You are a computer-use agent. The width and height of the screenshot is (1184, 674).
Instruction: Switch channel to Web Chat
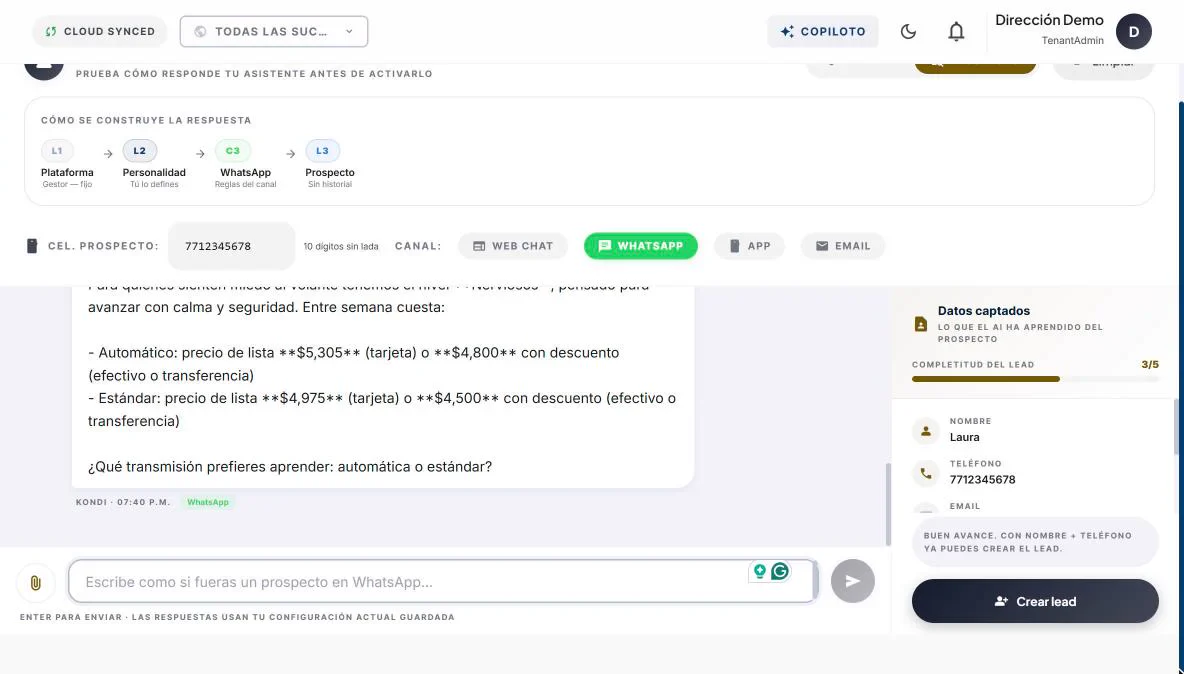coord(513,246)
